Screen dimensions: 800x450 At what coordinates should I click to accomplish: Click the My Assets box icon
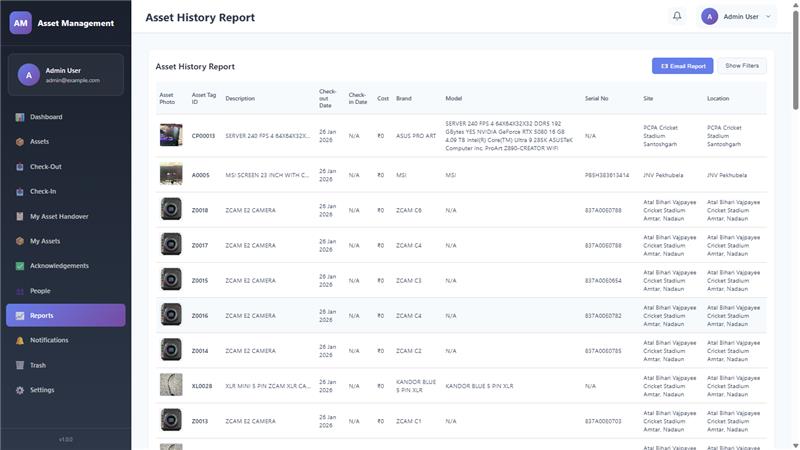(20, 241)
